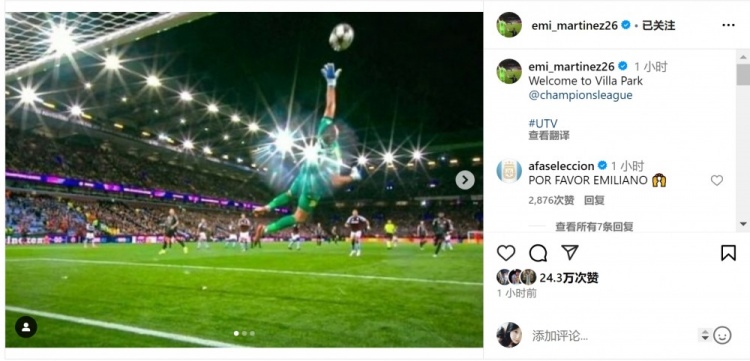
Task: Toggle the 已关注 following button
Action: pos(658,26)
